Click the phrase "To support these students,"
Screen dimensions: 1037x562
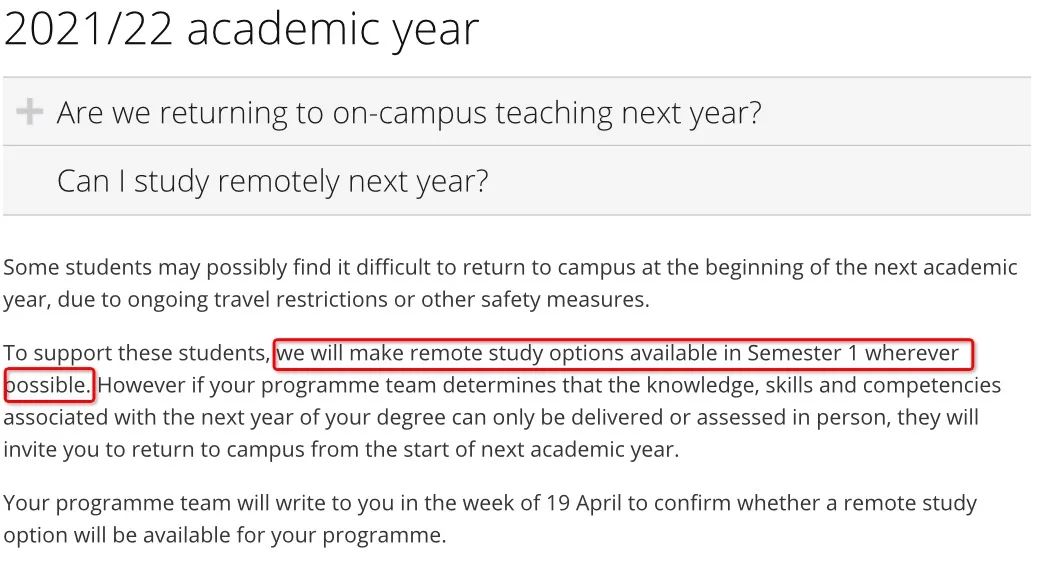coord(137,353)
